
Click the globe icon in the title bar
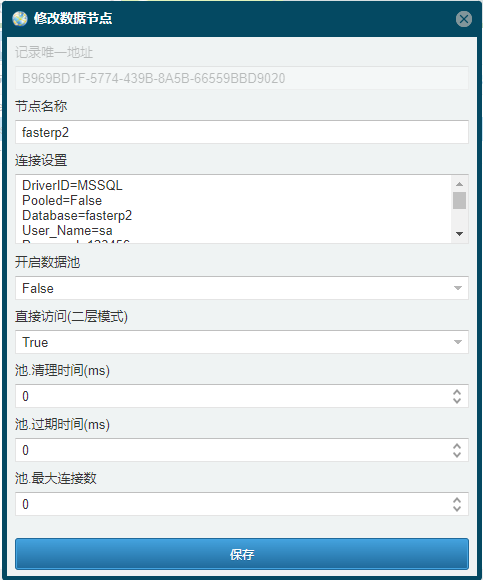(20, 18)
